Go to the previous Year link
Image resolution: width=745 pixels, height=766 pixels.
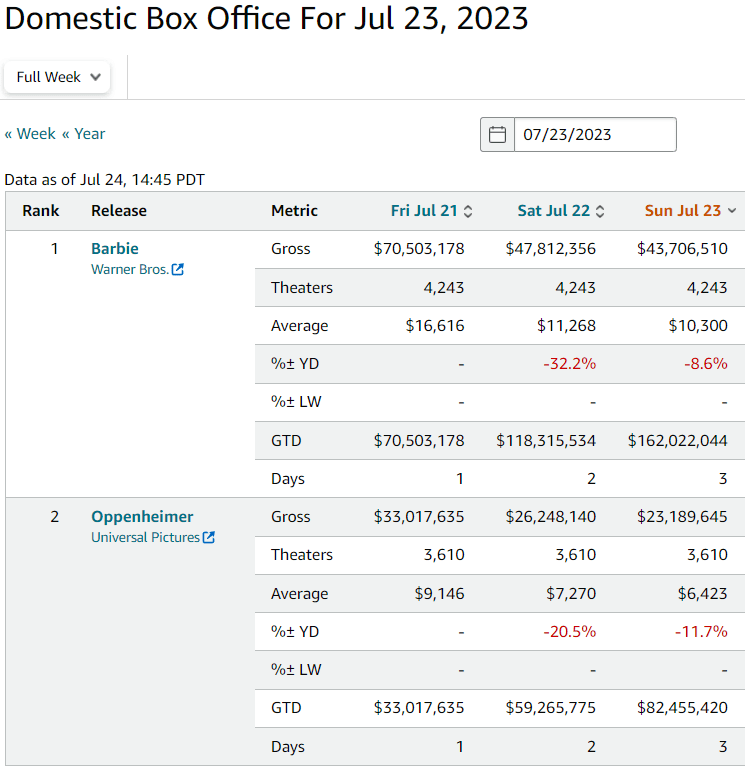pos(83,134)
